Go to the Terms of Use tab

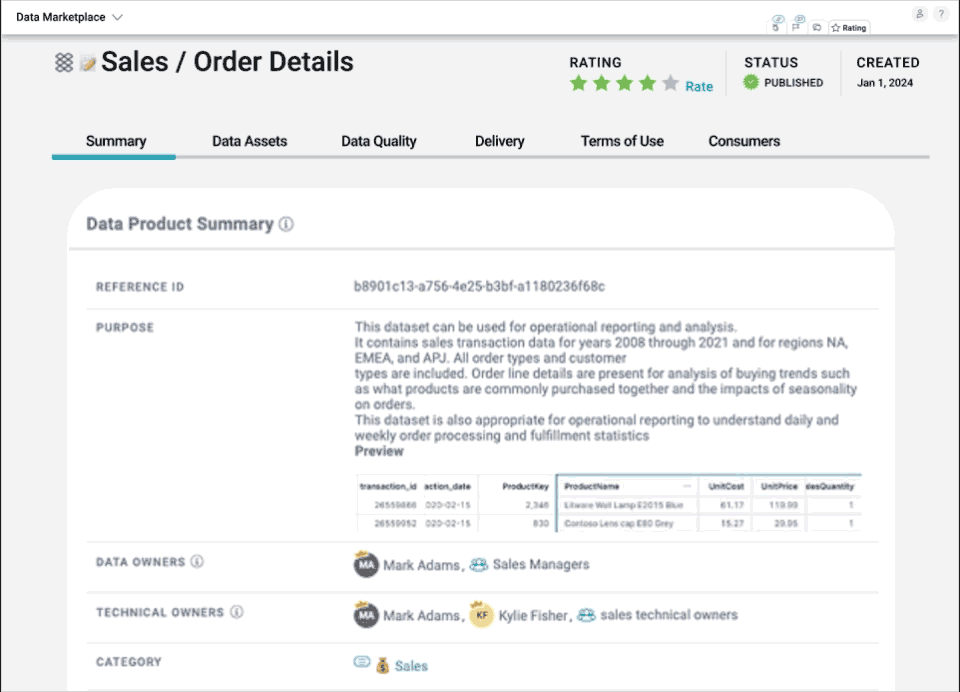622,141
